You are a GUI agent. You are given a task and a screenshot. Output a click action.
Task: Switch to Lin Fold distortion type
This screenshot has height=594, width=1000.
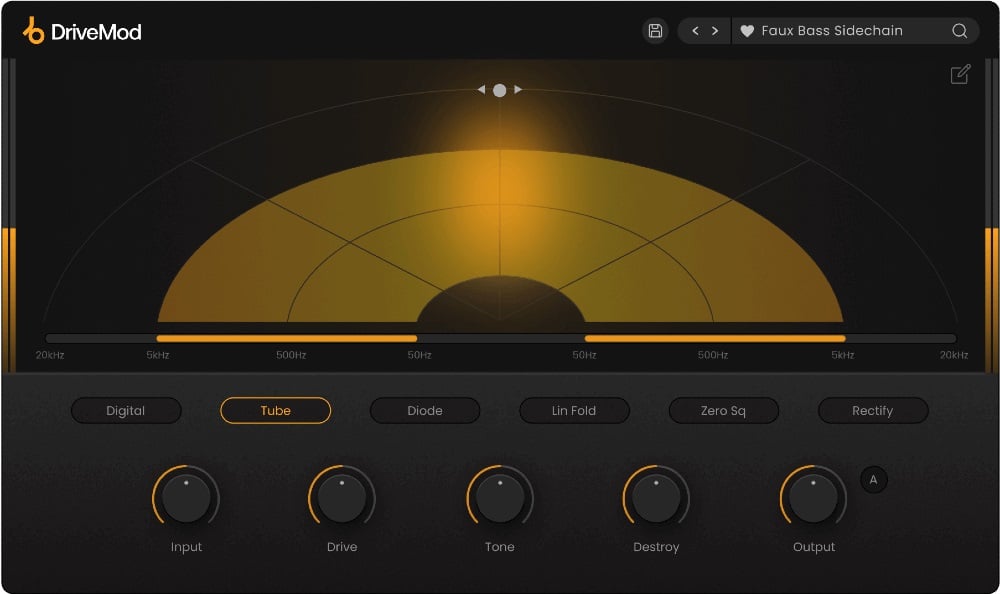[574, 411]
